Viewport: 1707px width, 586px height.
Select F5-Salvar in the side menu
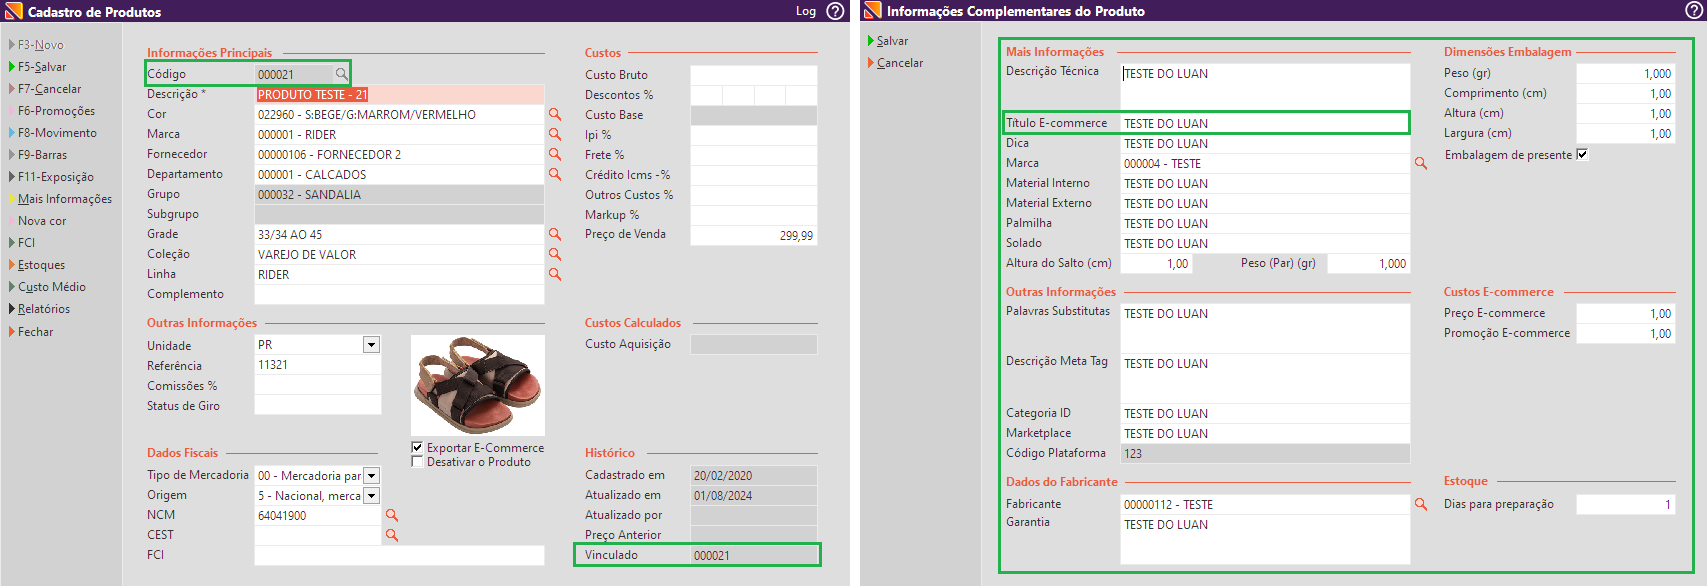(42, 67)
